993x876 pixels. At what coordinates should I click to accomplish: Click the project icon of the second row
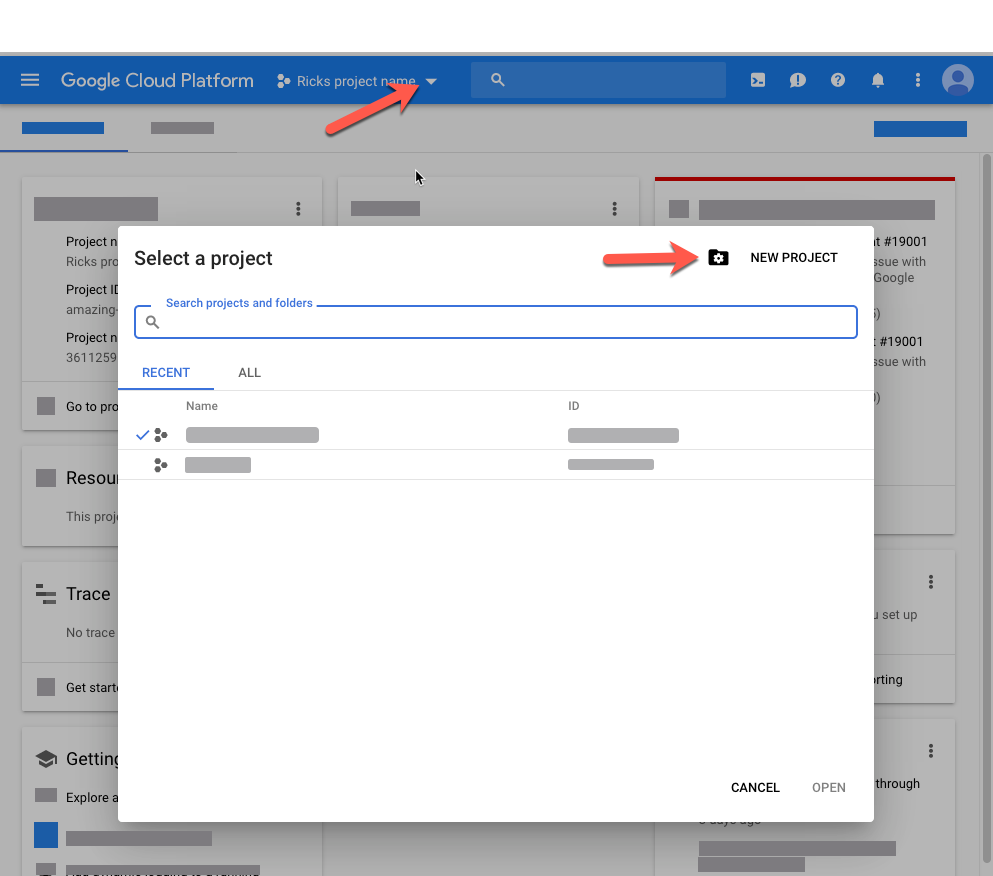point(161,465)
